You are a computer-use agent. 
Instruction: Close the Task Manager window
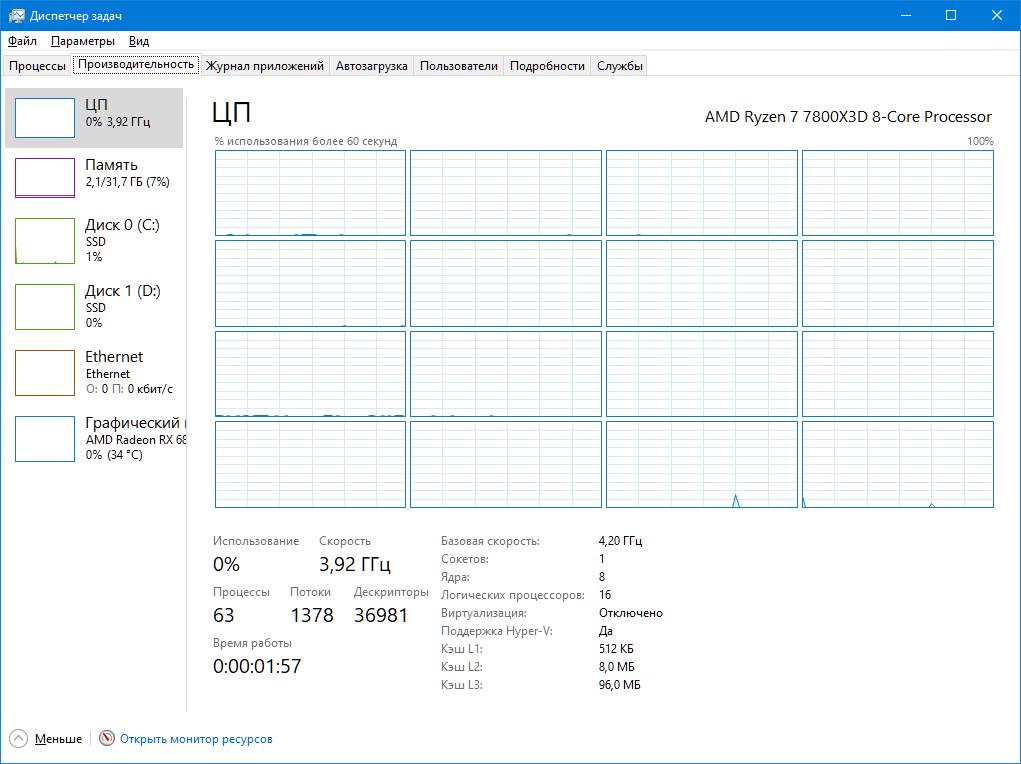997,16
